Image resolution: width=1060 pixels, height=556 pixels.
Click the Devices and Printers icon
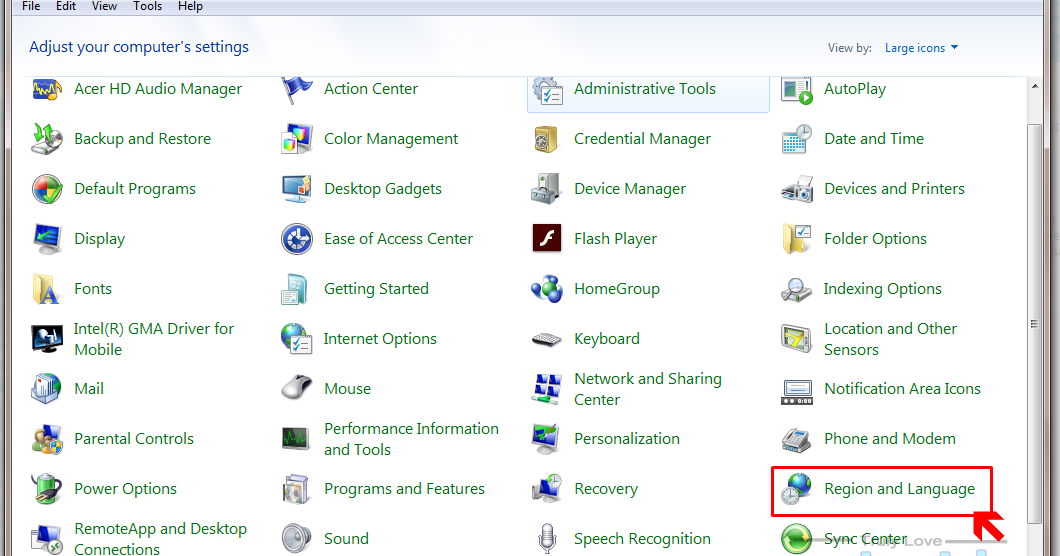tap(796, 189)
